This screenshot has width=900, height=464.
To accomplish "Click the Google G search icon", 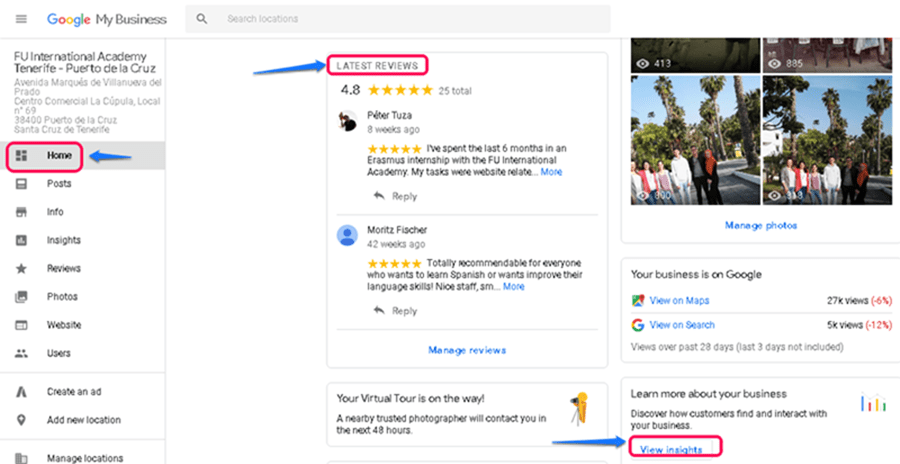I will click(x=638, y=325).
